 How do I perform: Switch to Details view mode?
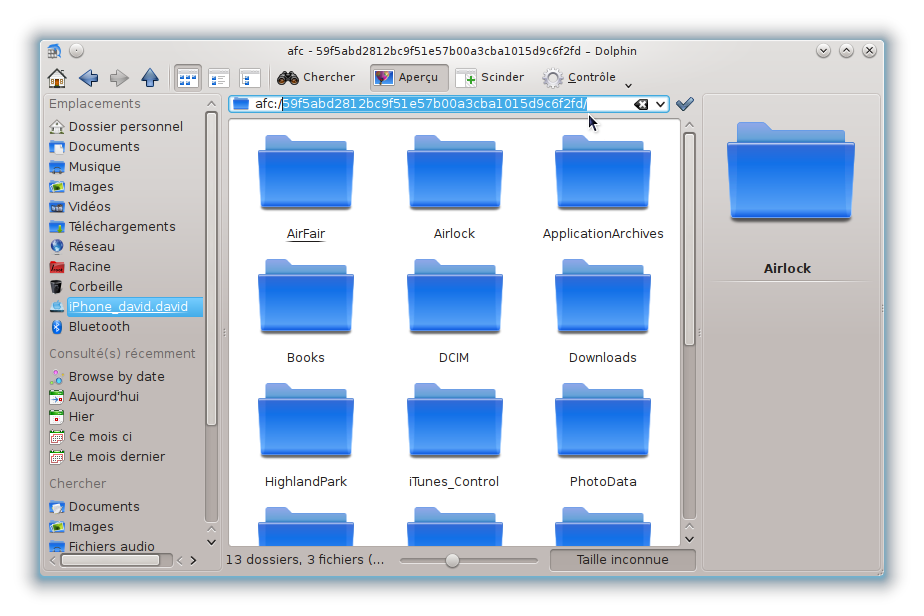219,78
